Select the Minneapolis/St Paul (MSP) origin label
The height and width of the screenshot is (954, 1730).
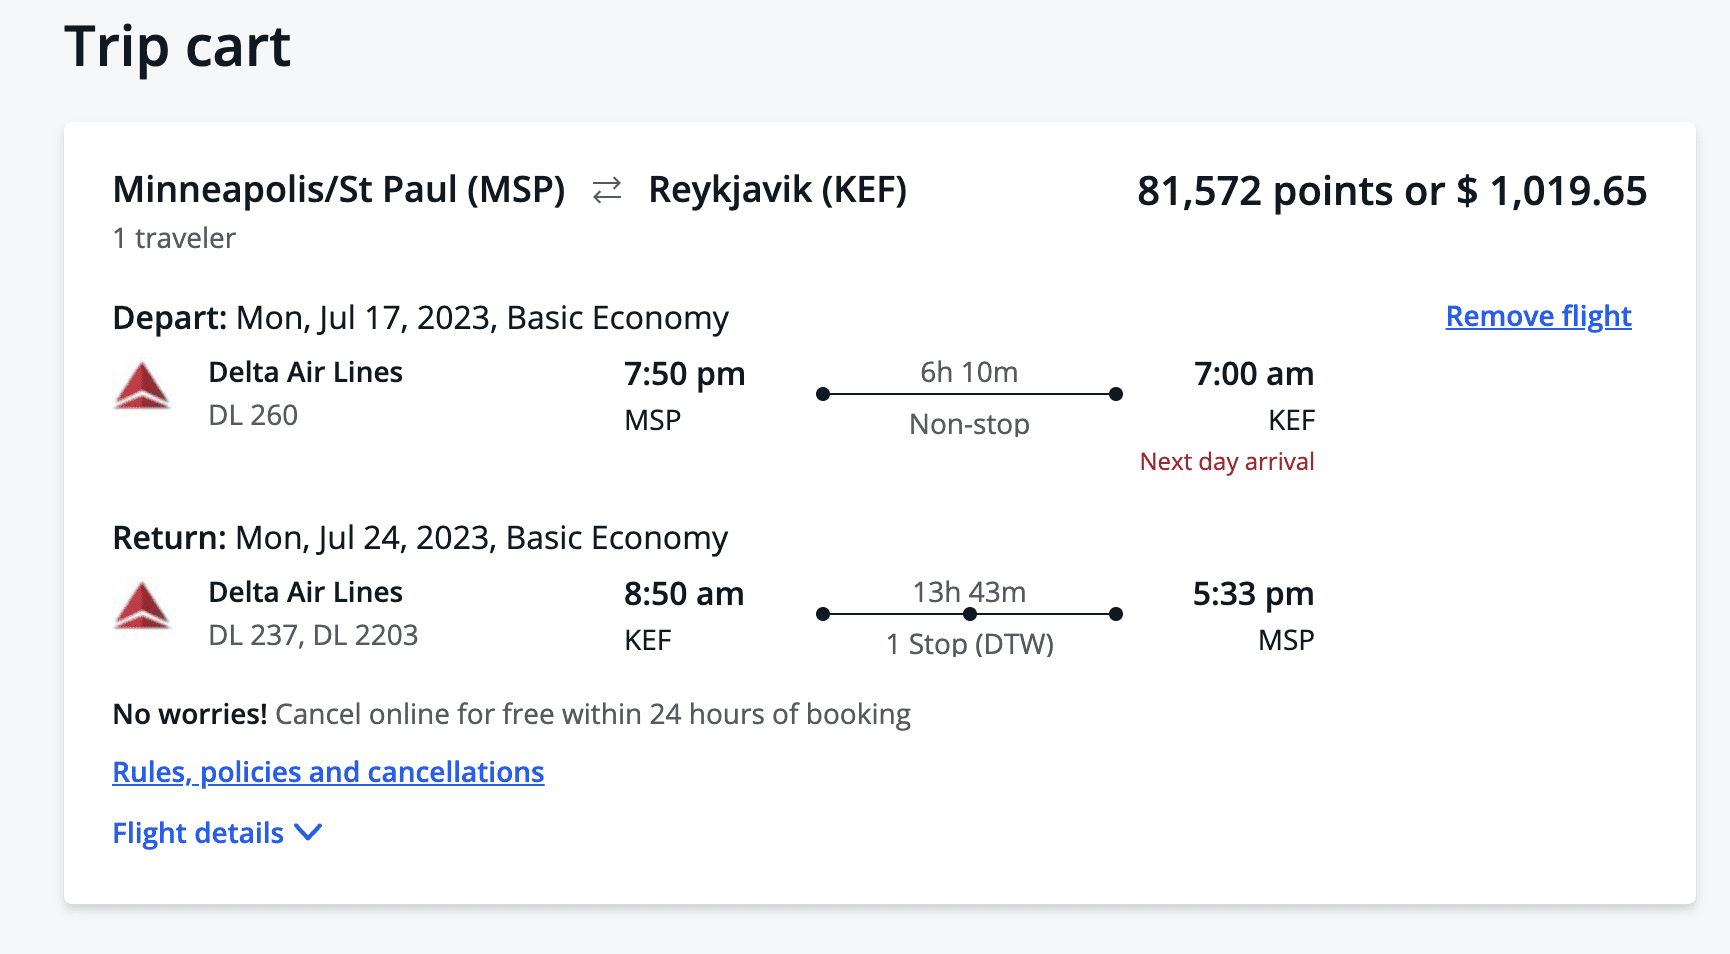point(338,190)
